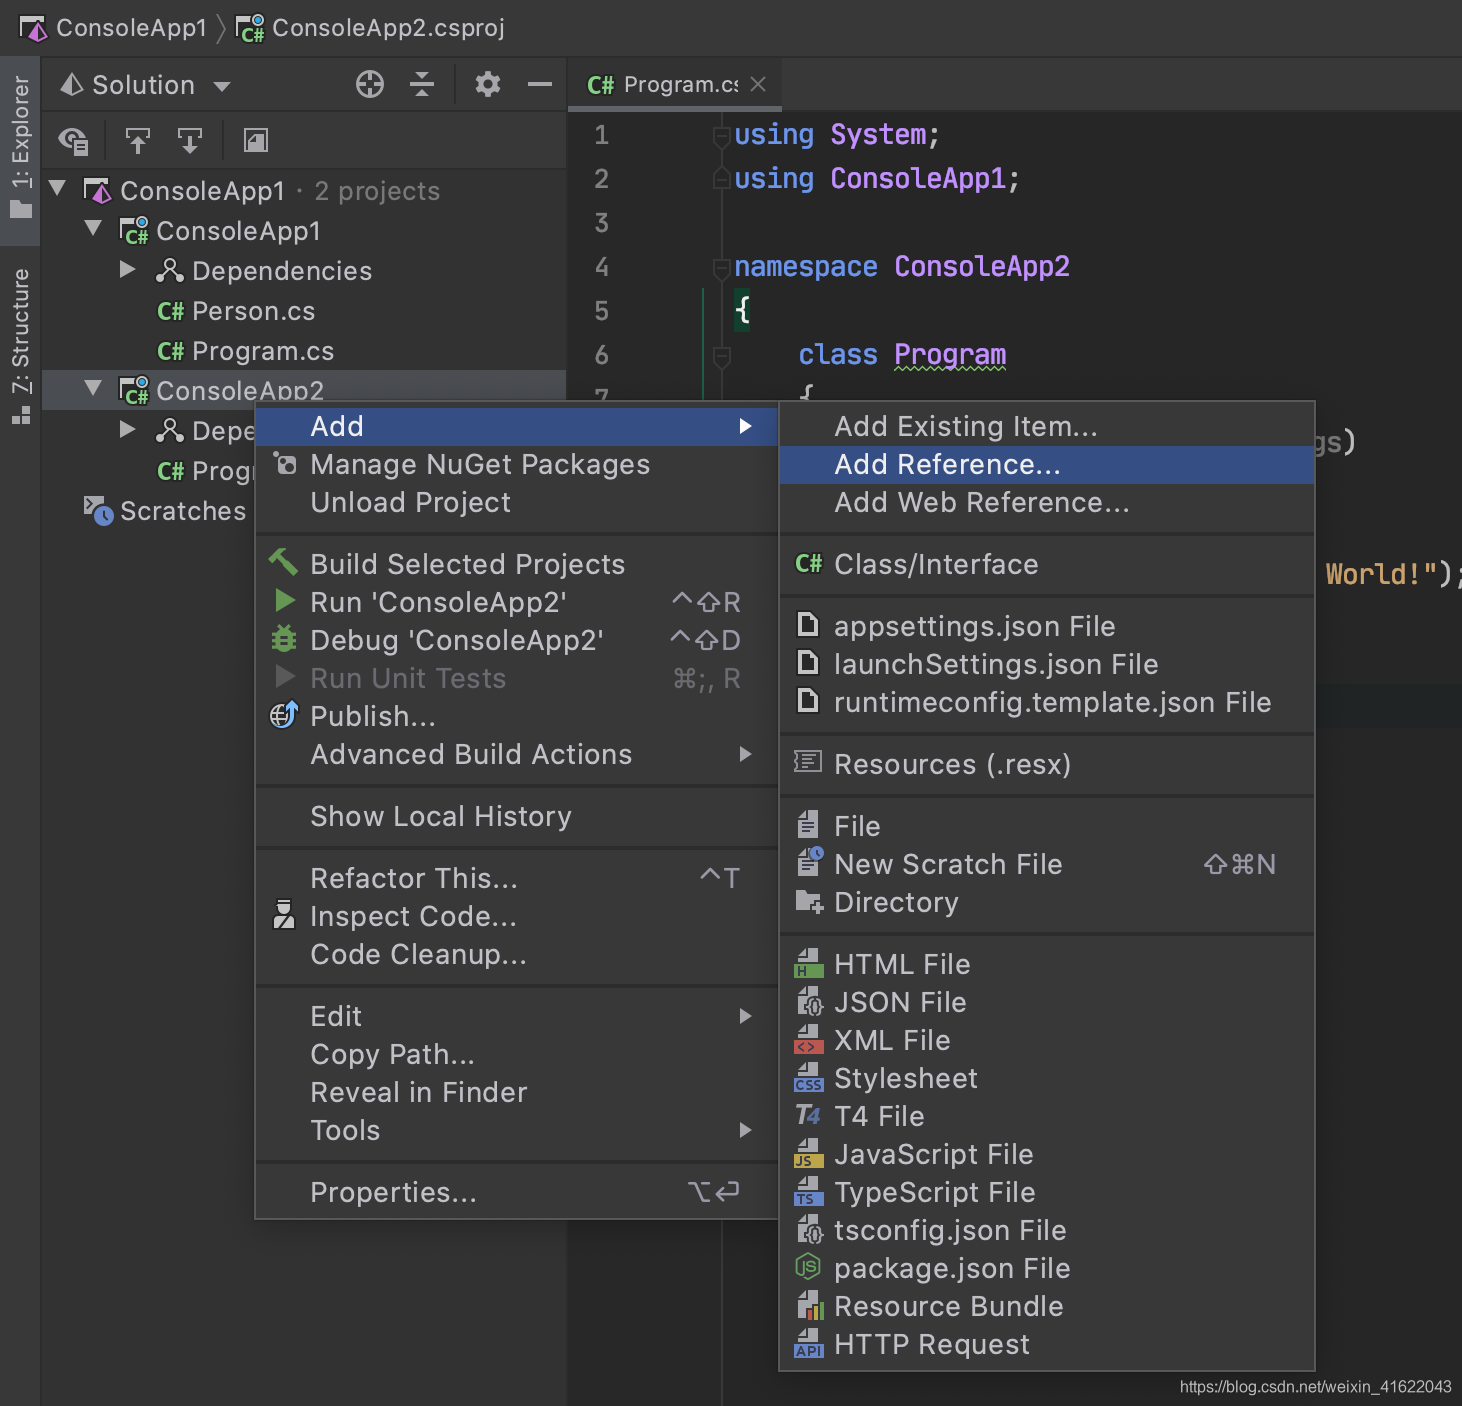Add a new Class/Interface
The height and width of the screenshot is (1406, 1462).
coord(1046,564)
